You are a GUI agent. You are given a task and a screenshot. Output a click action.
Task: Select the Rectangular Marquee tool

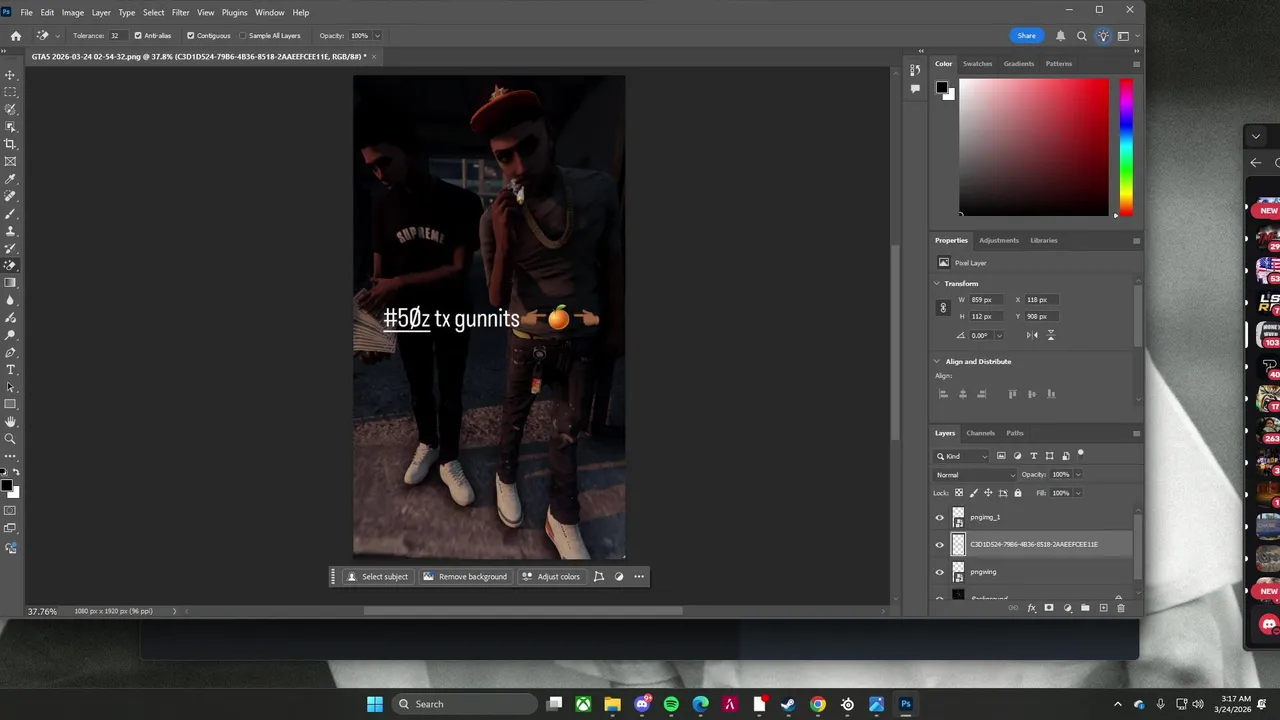(x=11, y=92)
